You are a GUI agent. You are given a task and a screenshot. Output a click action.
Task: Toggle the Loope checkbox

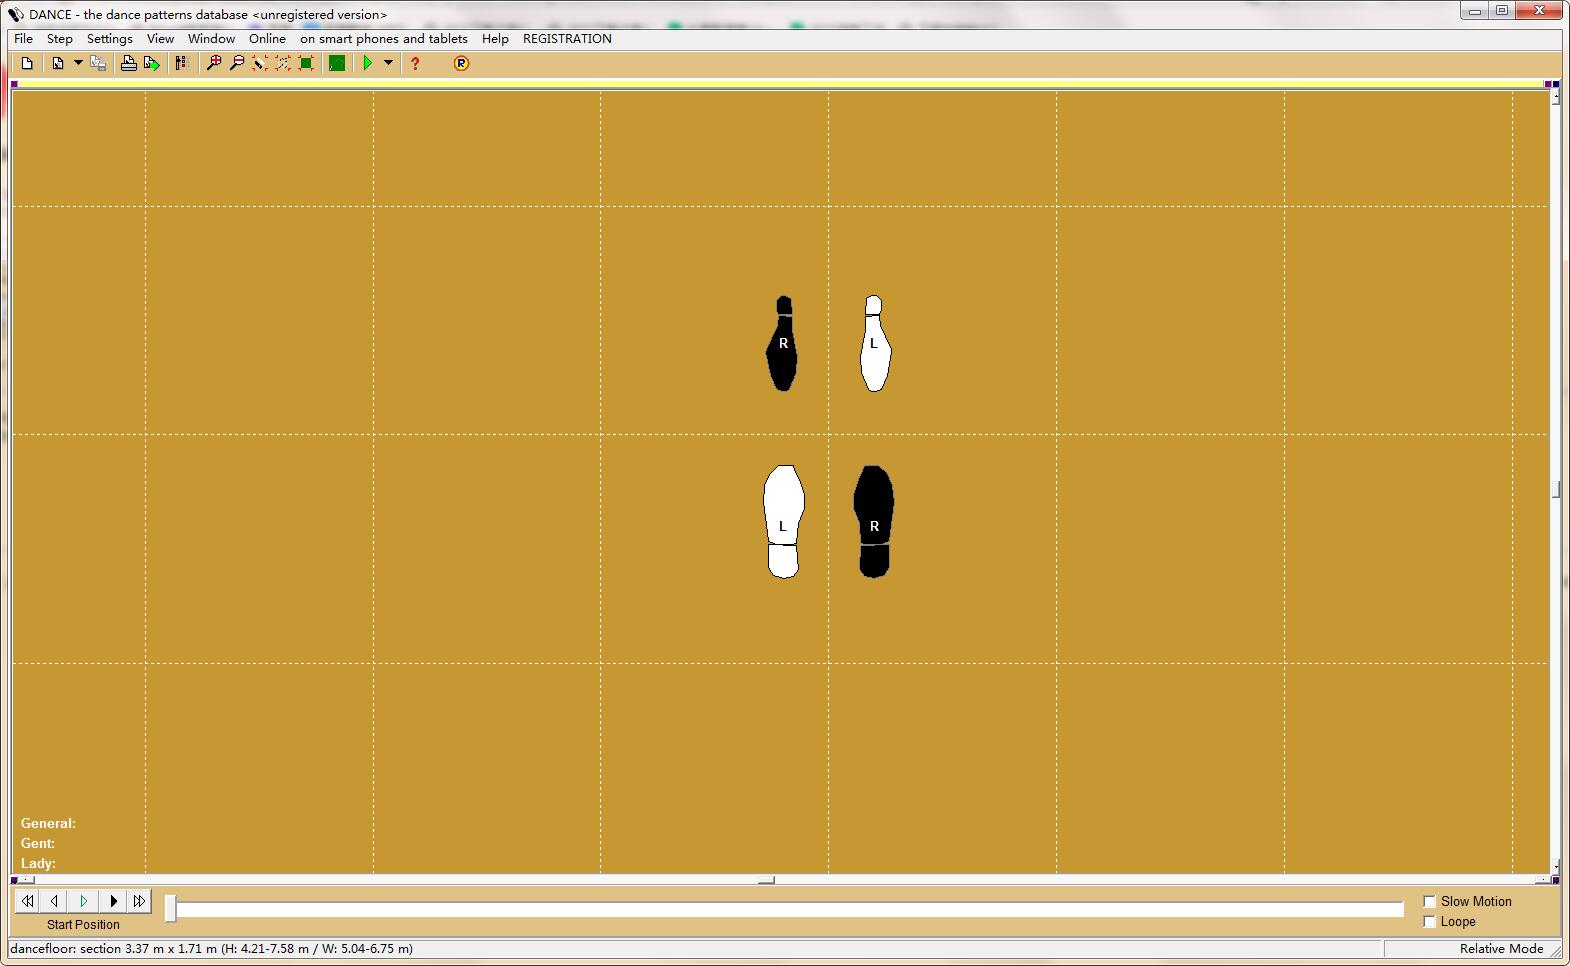(x=1429, y=921)
